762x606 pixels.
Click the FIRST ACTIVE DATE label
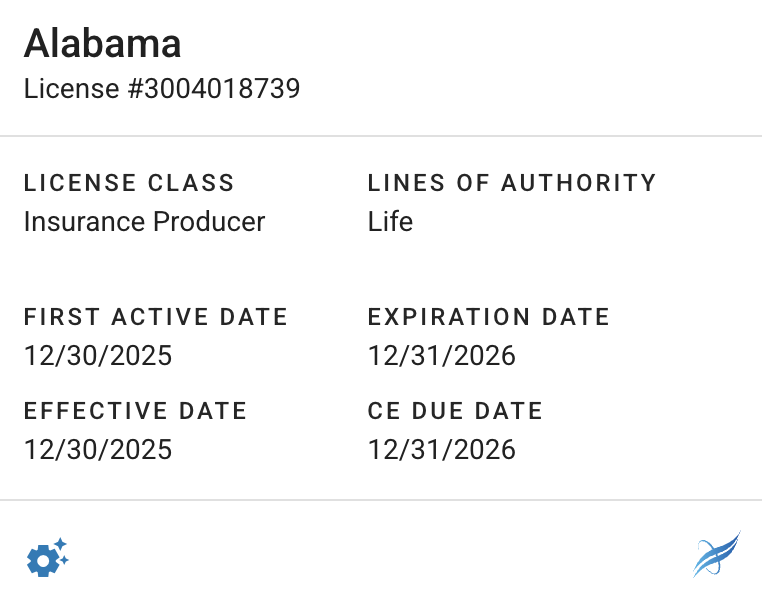pos(156,317)
